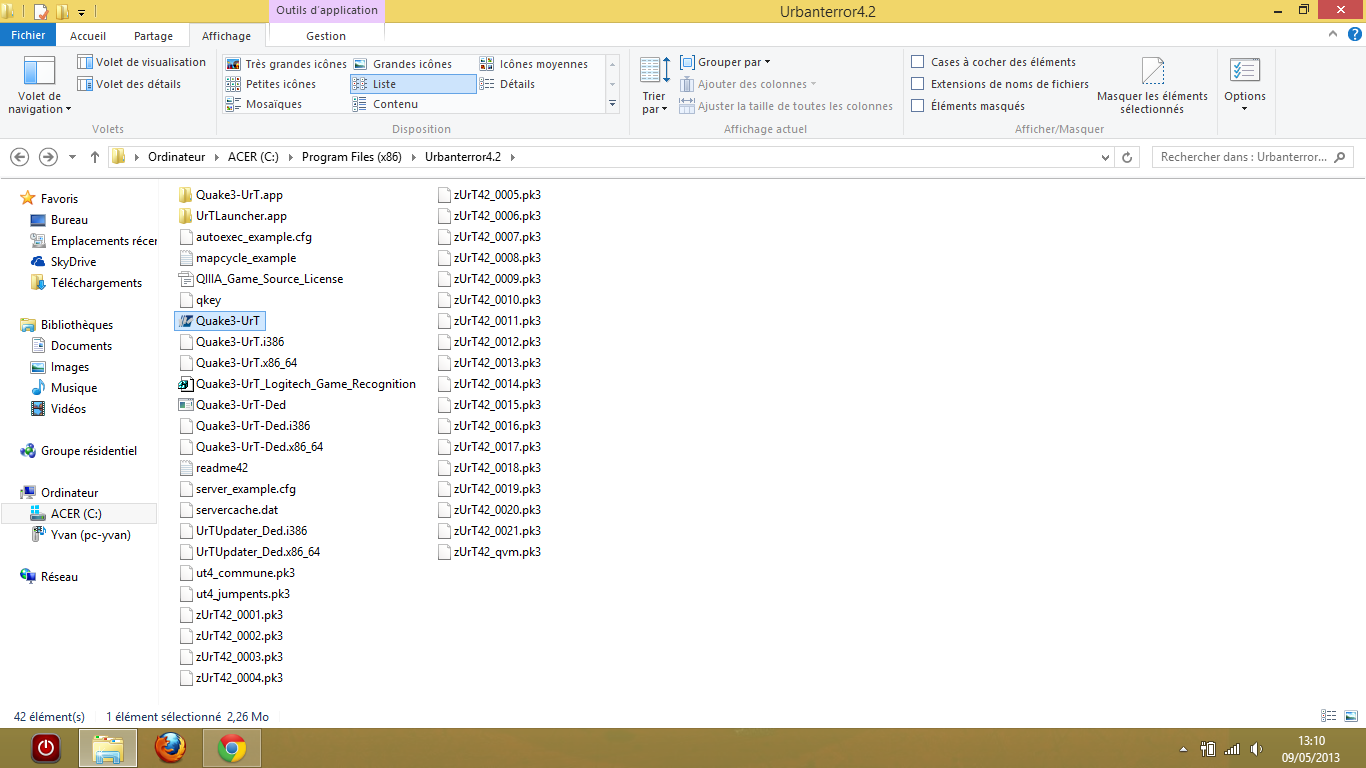Open the address bar dropdown arrow

point(1105,157)
